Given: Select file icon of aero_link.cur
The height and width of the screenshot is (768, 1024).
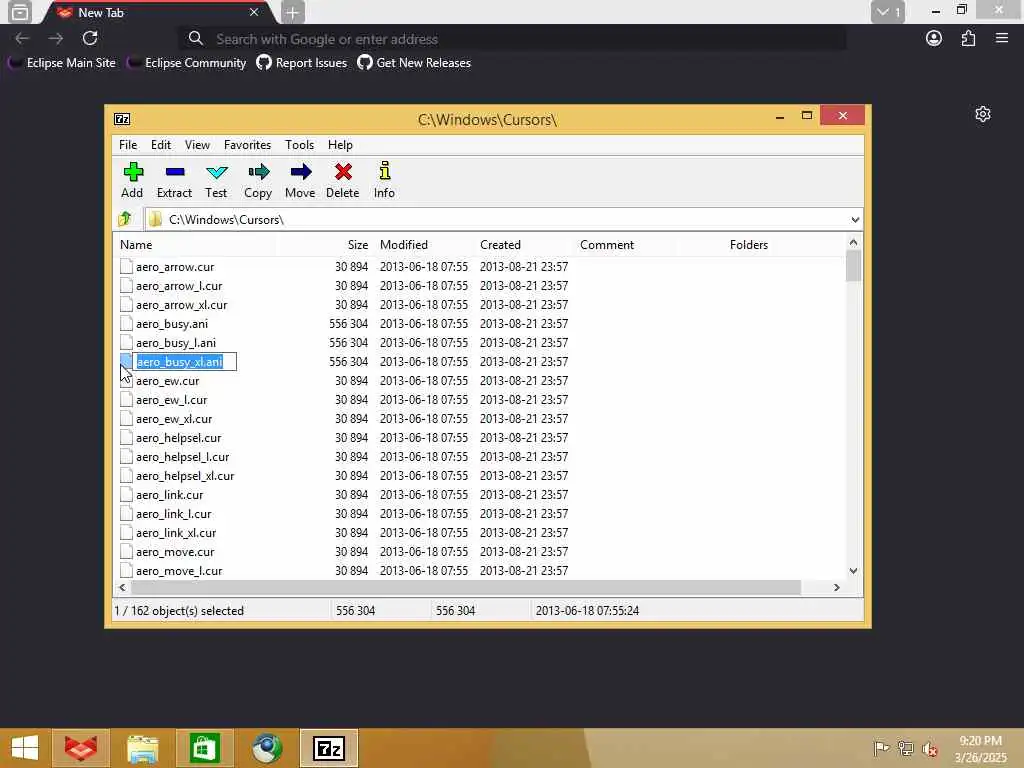Looking at the screenshot, I should click(x=126, y=494).
